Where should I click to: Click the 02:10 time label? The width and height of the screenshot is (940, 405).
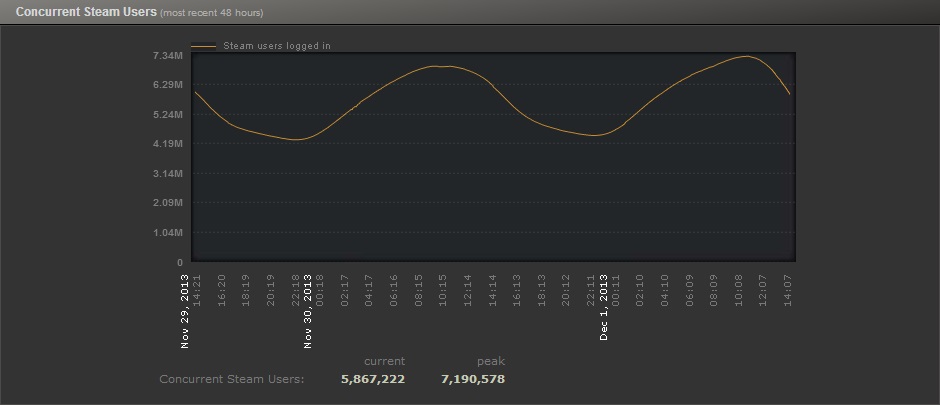click(x=640, y=291)
